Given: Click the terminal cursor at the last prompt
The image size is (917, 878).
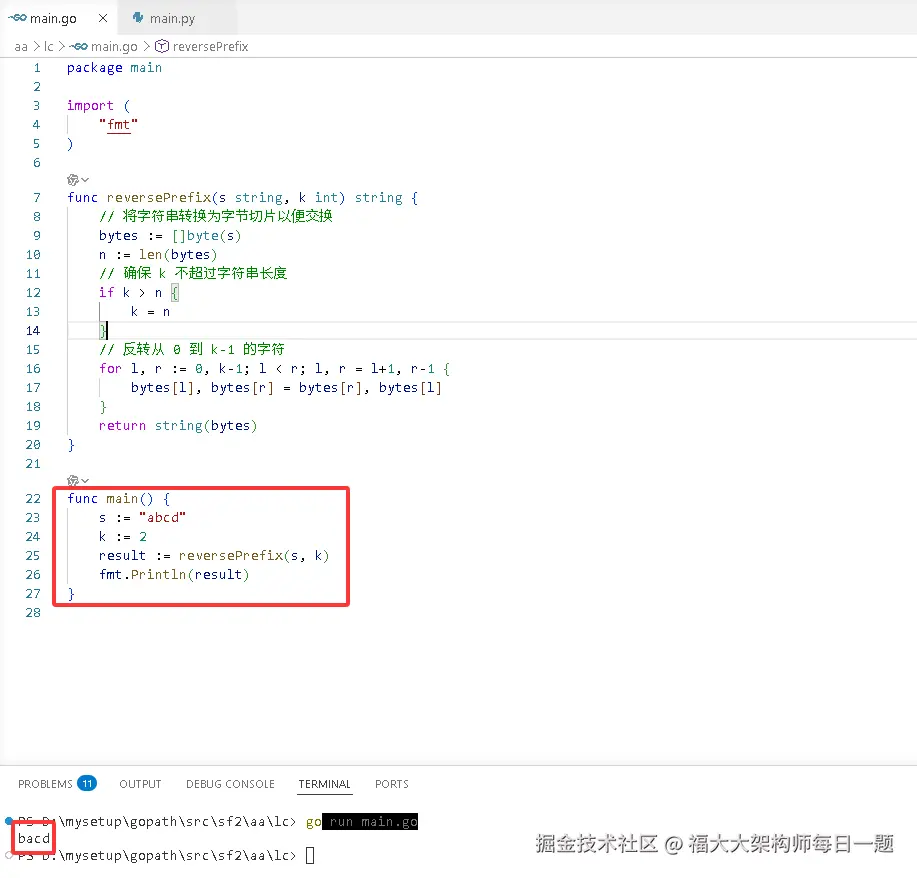Looking at the screenshot, I should click(310, 856).
